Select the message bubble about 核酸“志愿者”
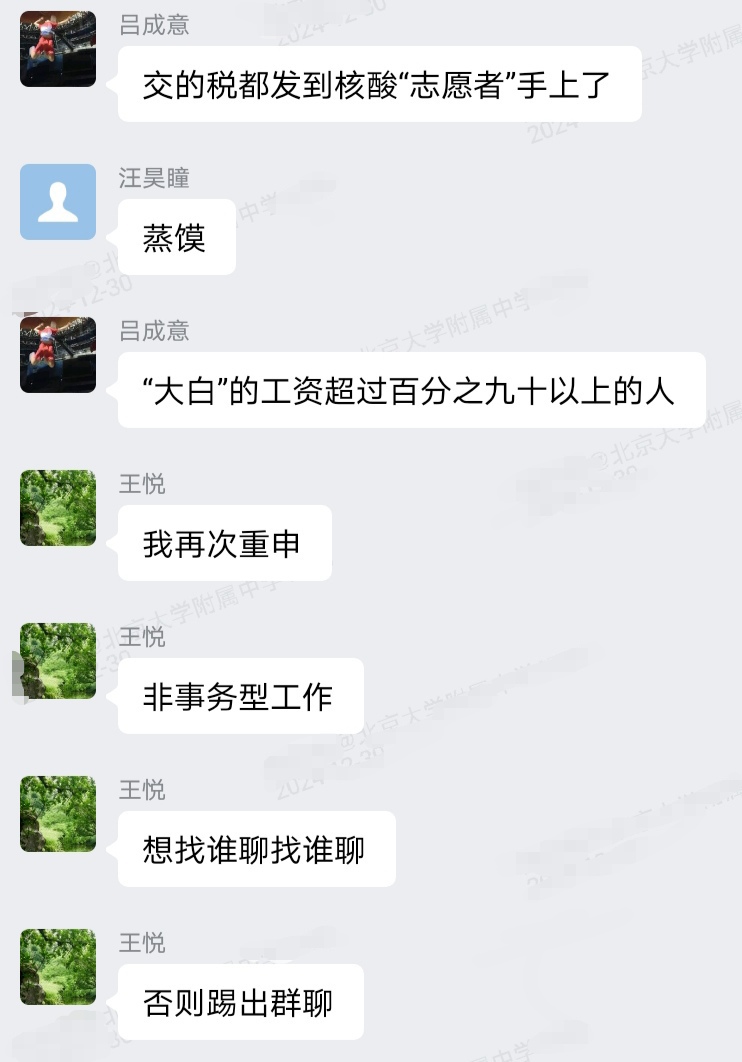 tap(380, 84)
